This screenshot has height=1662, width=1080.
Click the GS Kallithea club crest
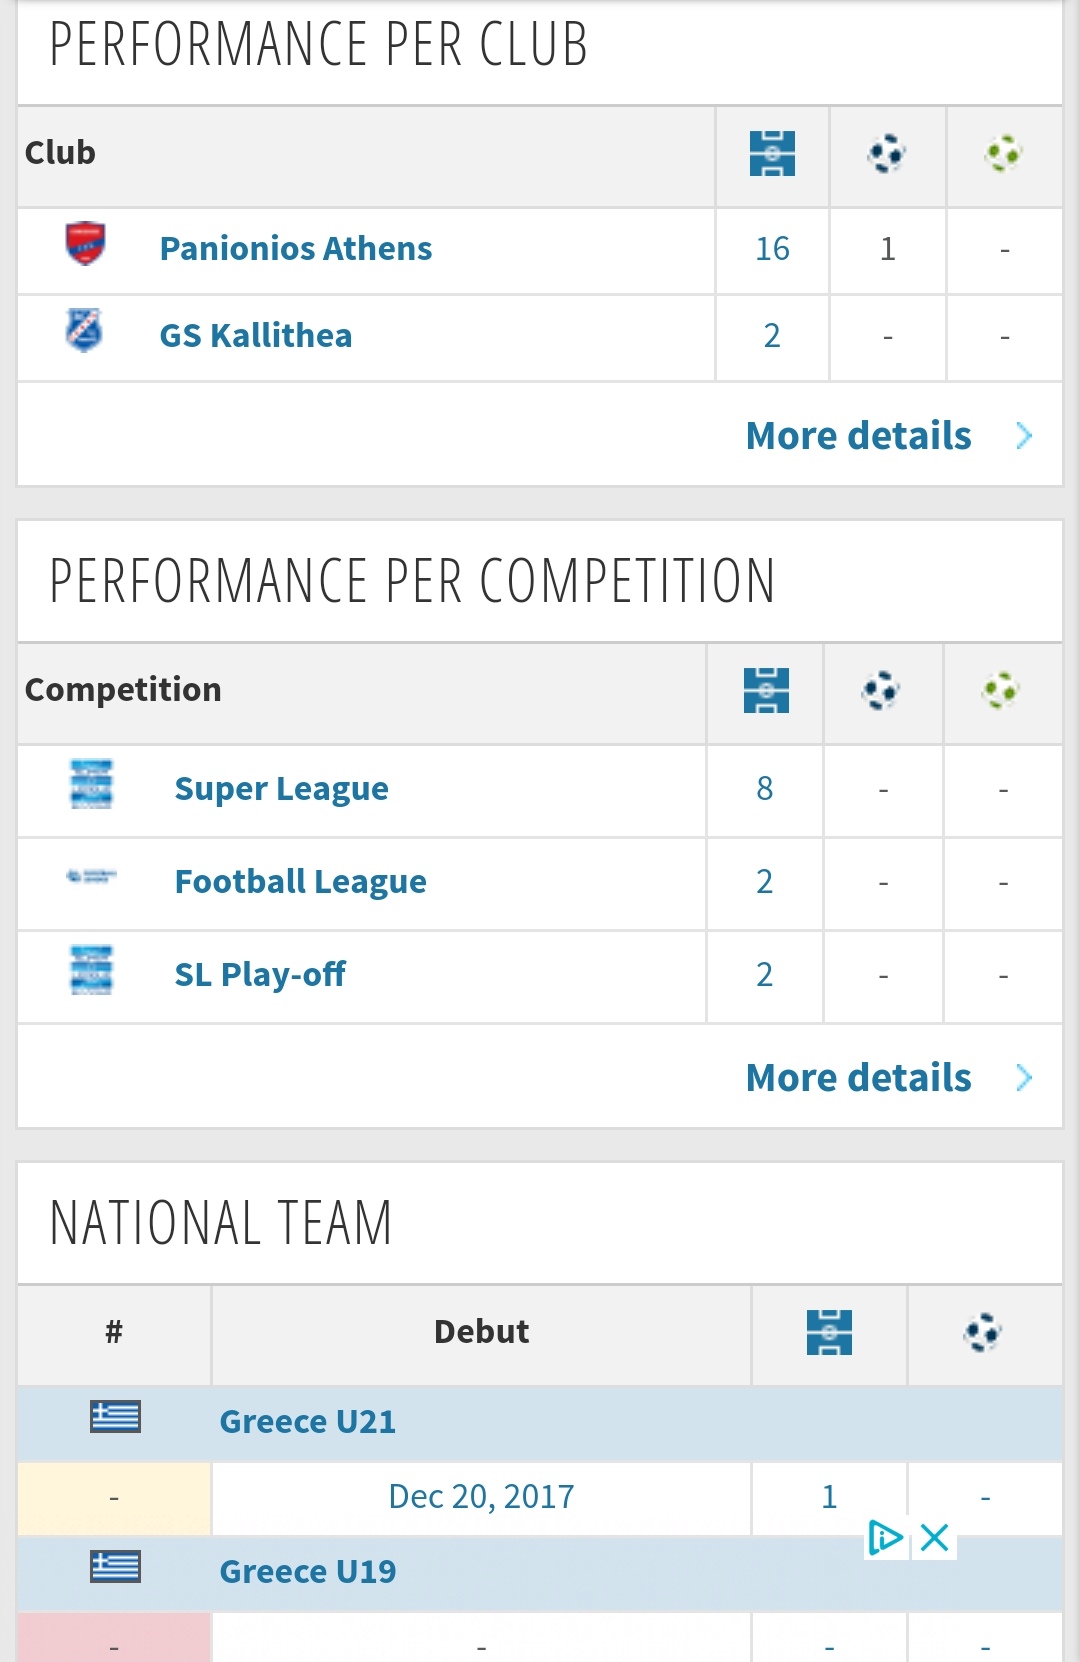point(84,331)
